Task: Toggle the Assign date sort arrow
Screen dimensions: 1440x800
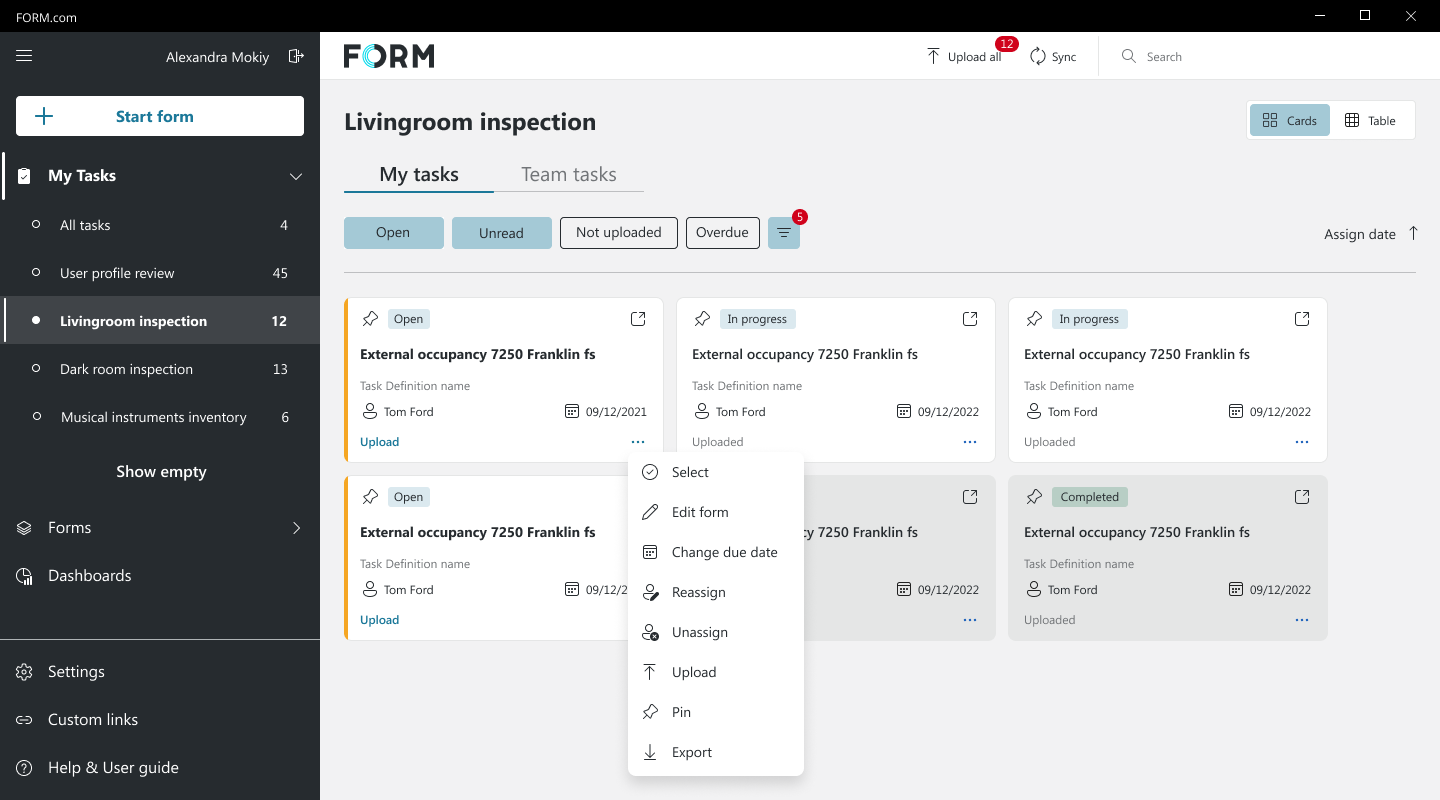Action: [x=1413, y=233]
